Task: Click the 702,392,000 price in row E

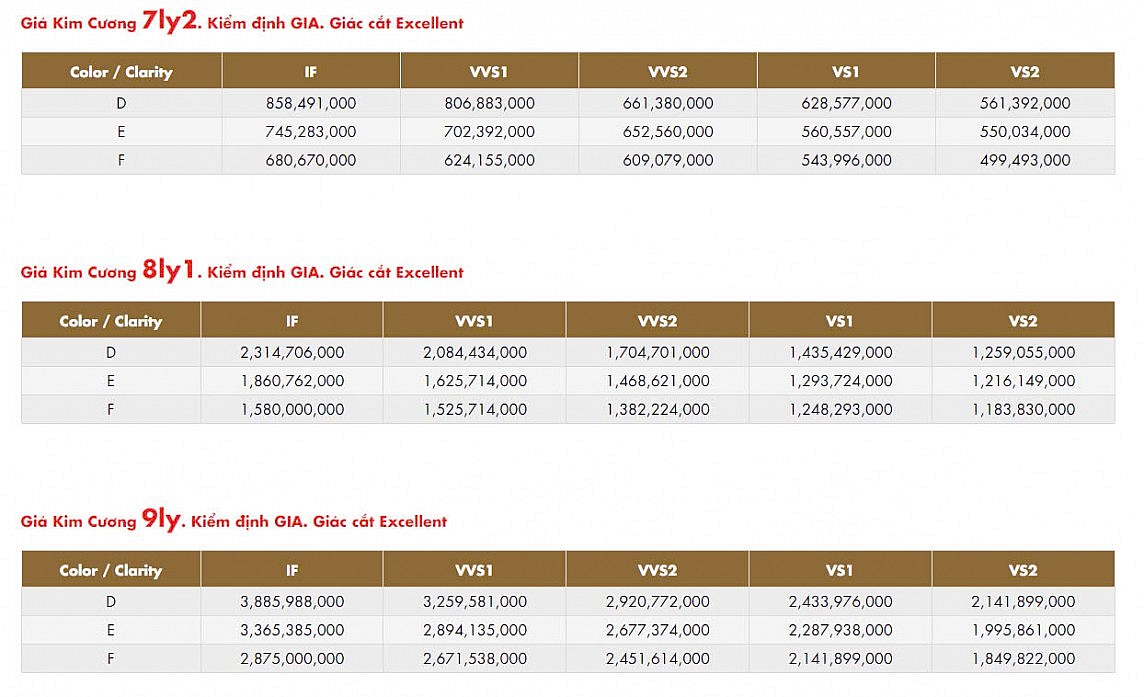Action: click(x=489, y=131)
